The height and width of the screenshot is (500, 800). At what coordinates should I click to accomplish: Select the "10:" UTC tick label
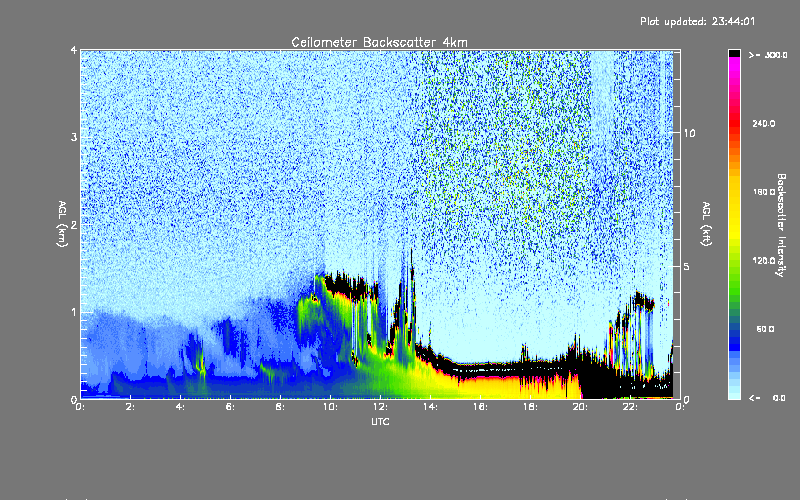pos(330,407)
